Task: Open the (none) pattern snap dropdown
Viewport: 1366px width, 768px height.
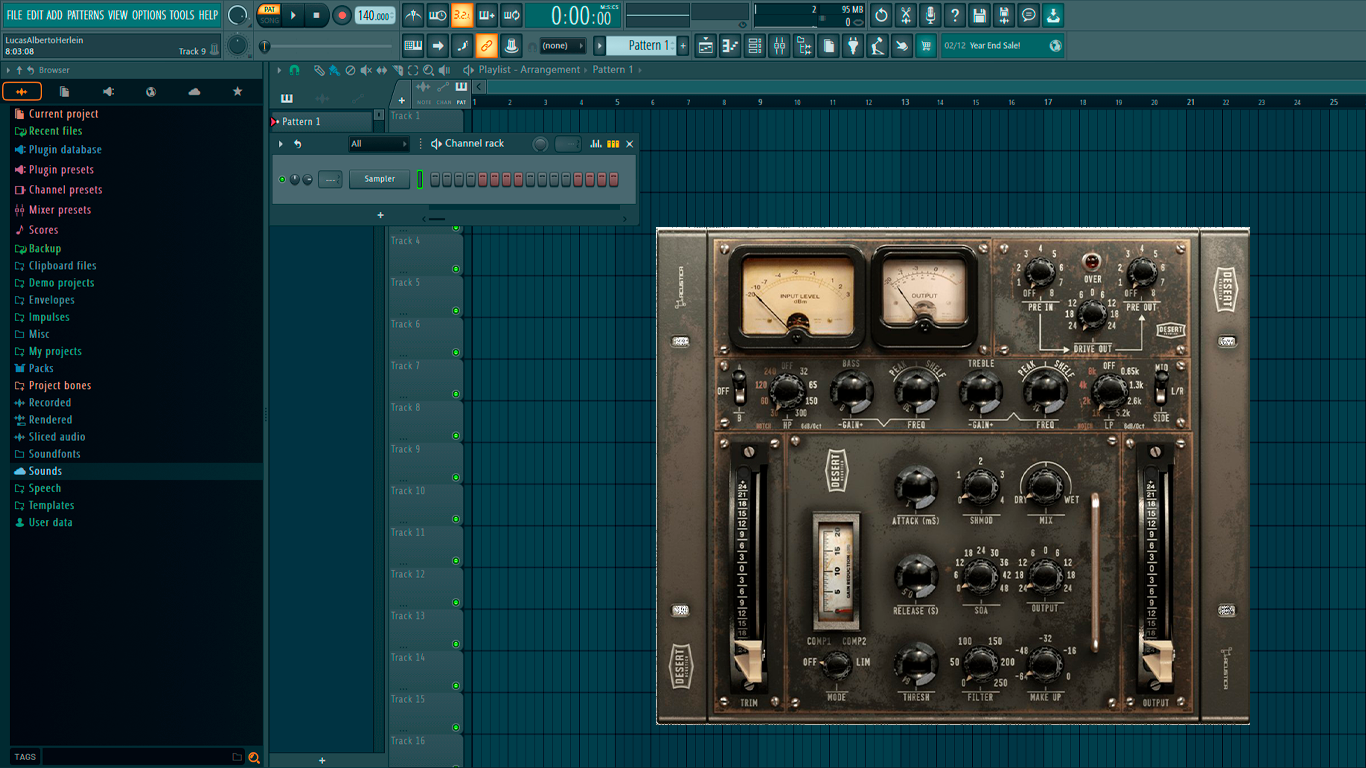Action: (x=563, y=45)
